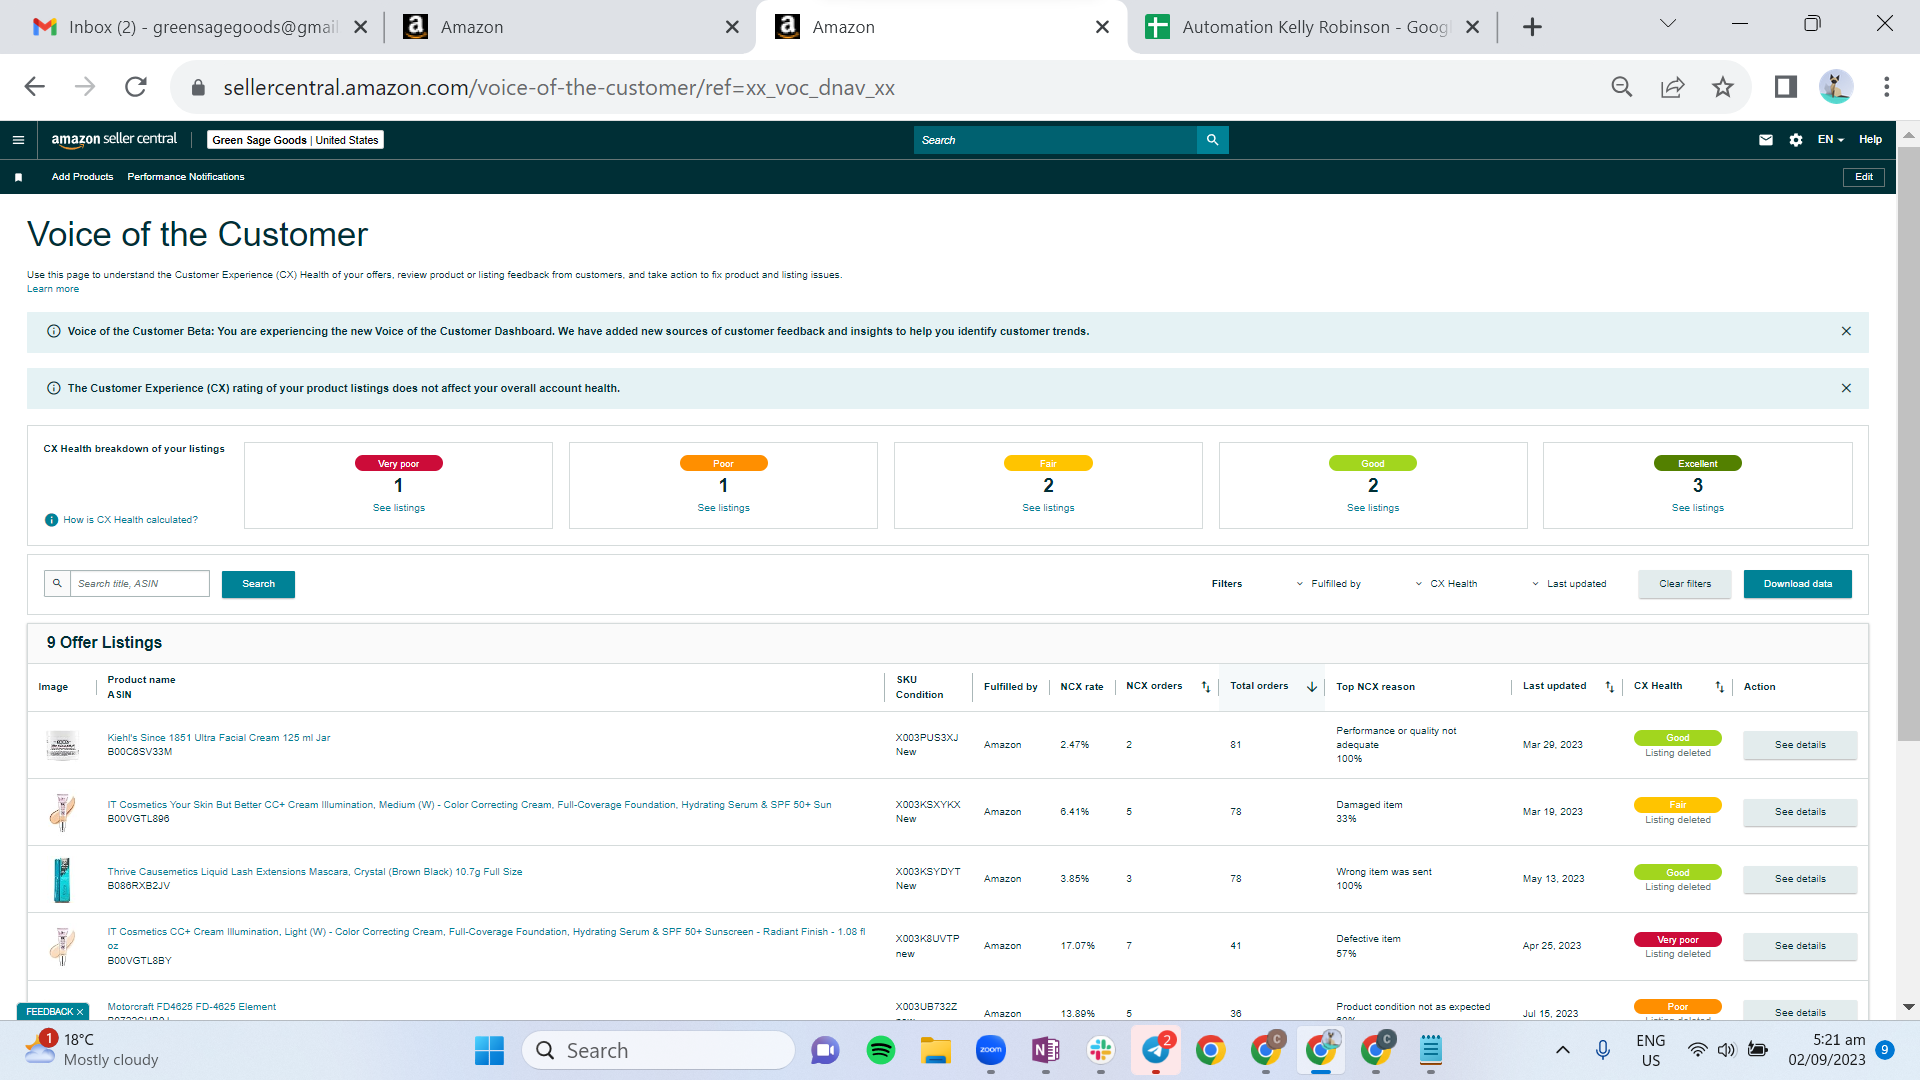This screenshot has width=1920, height=1080.
Task: Click the Search title, ASIN field
Action: 139,584
